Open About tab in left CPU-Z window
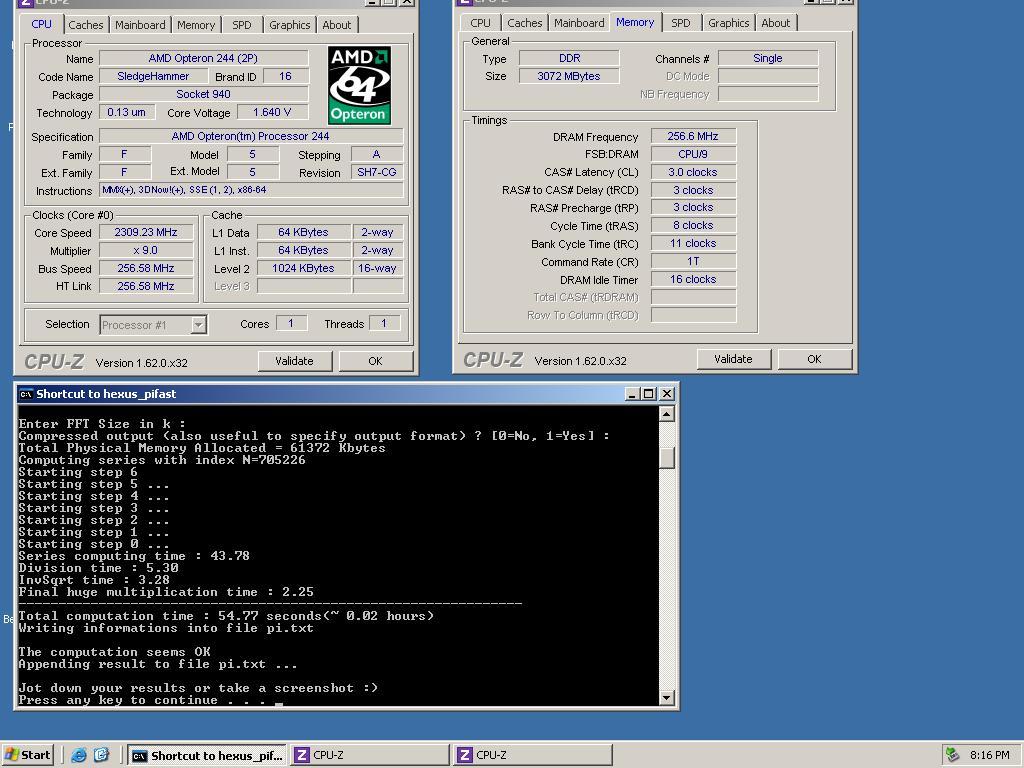This screenshot has width=1024, height=768. [x=336, y=25]
